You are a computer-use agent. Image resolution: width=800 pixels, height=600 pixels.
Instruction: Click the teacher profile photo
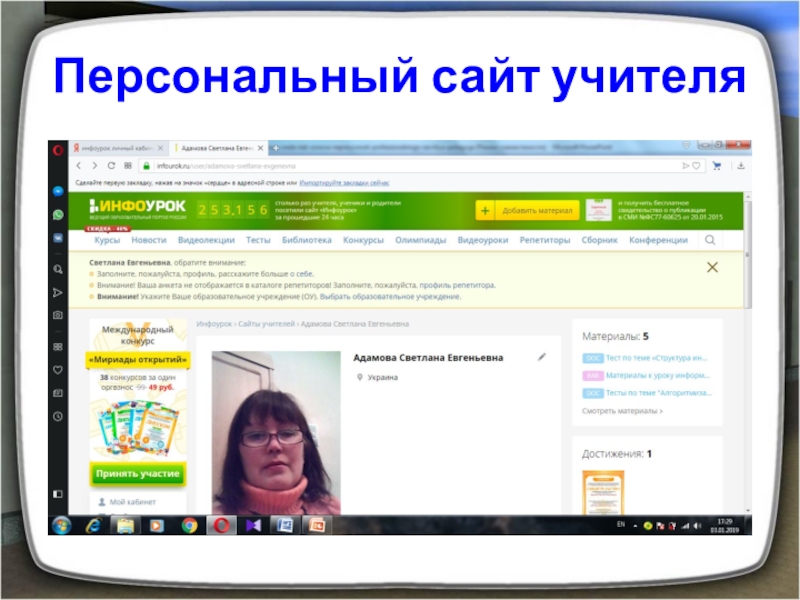tap(276, 433)
